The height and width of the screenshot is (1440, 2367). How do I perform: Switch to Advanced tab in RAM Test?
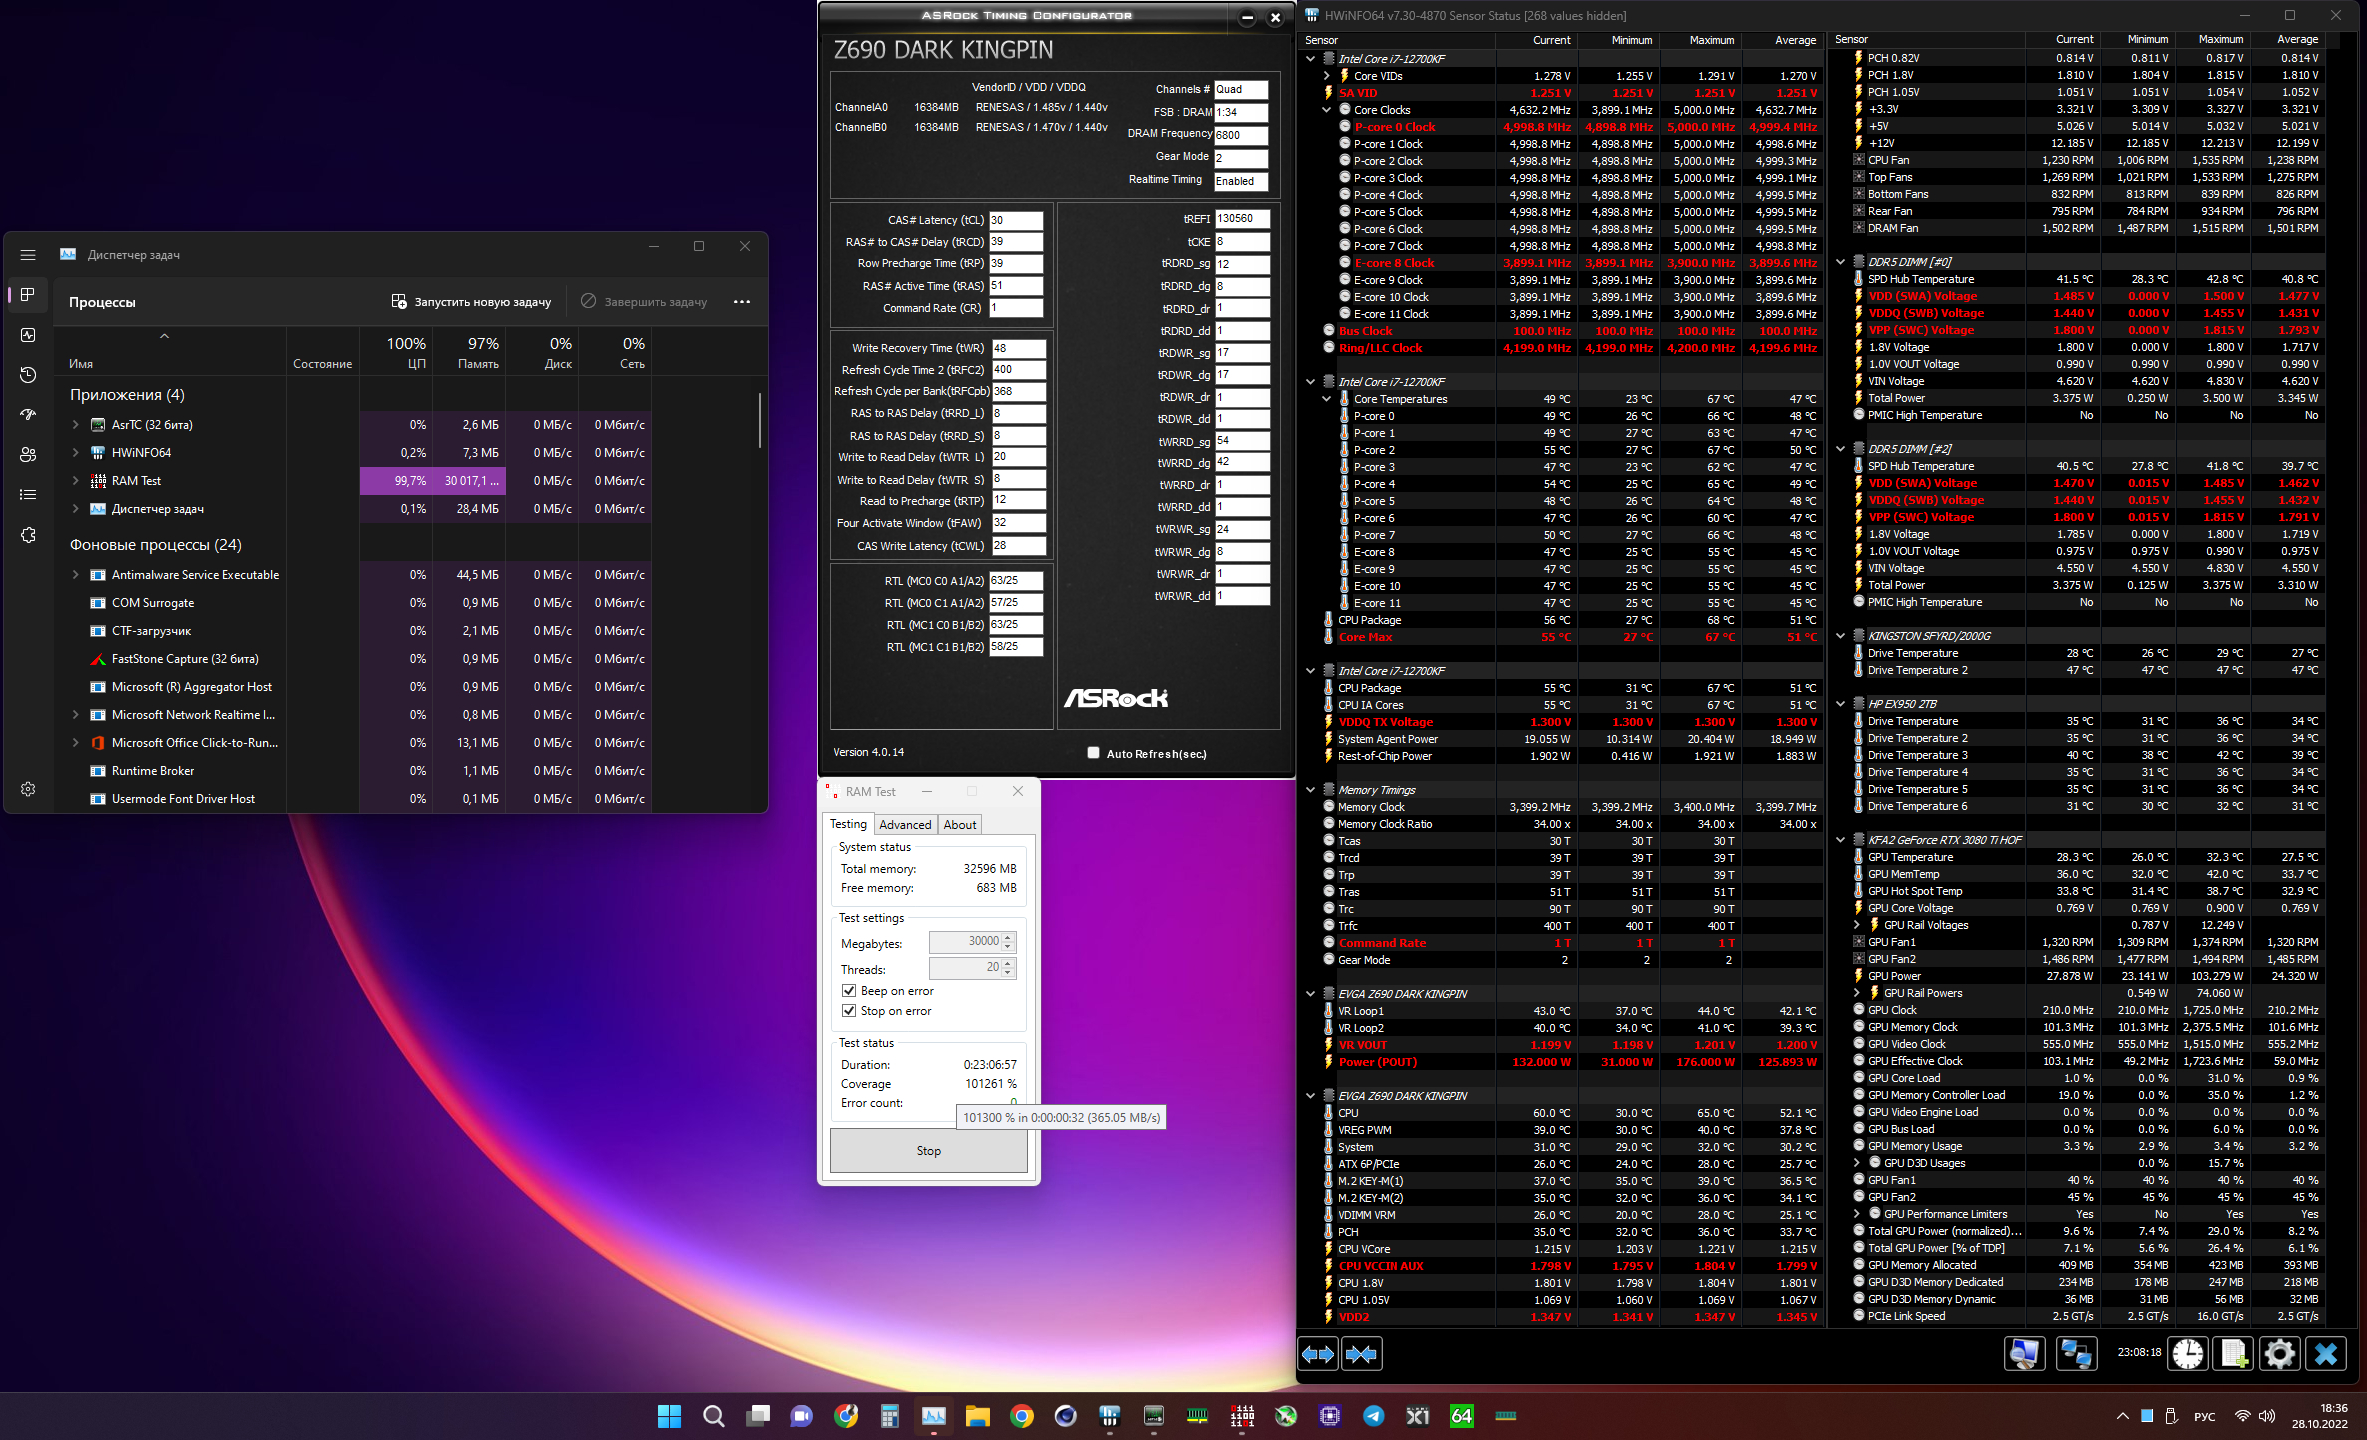[905, 825]
